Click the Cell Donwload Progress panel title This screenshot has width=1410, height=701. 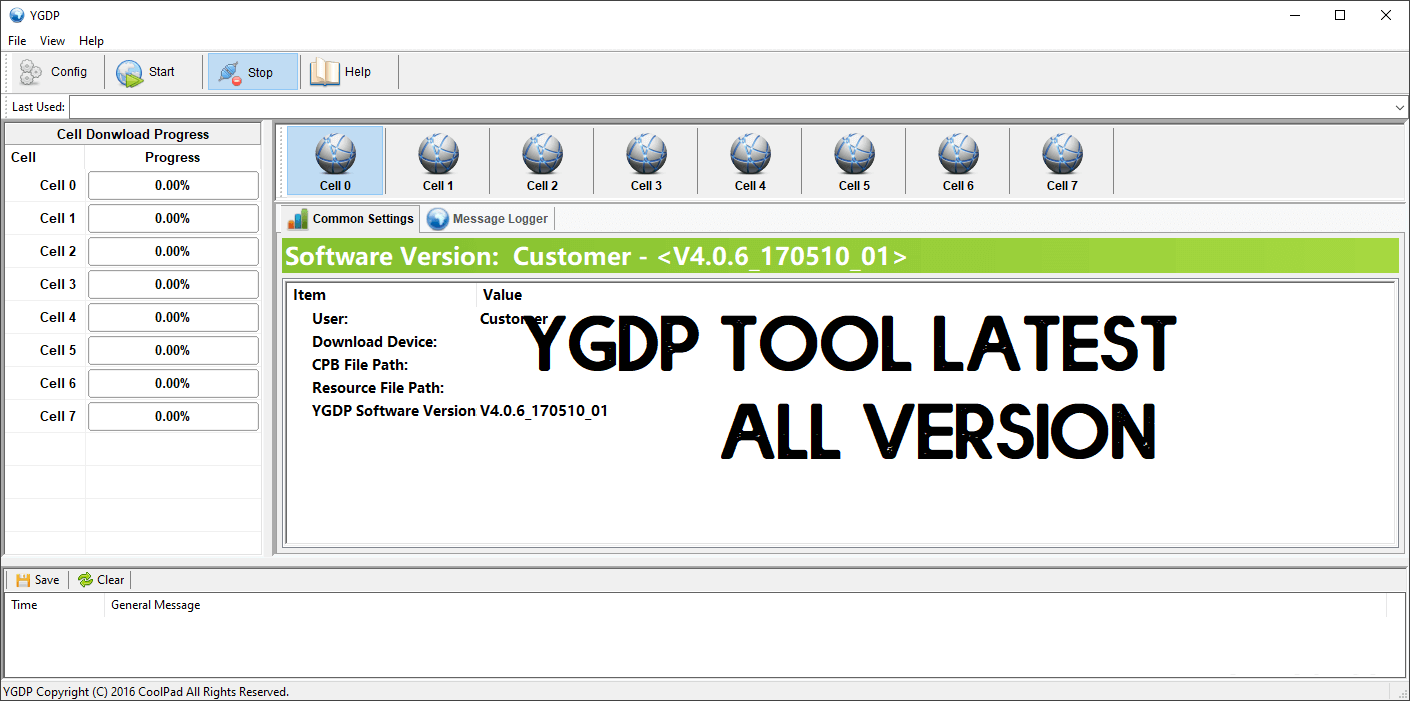point(133,134)
